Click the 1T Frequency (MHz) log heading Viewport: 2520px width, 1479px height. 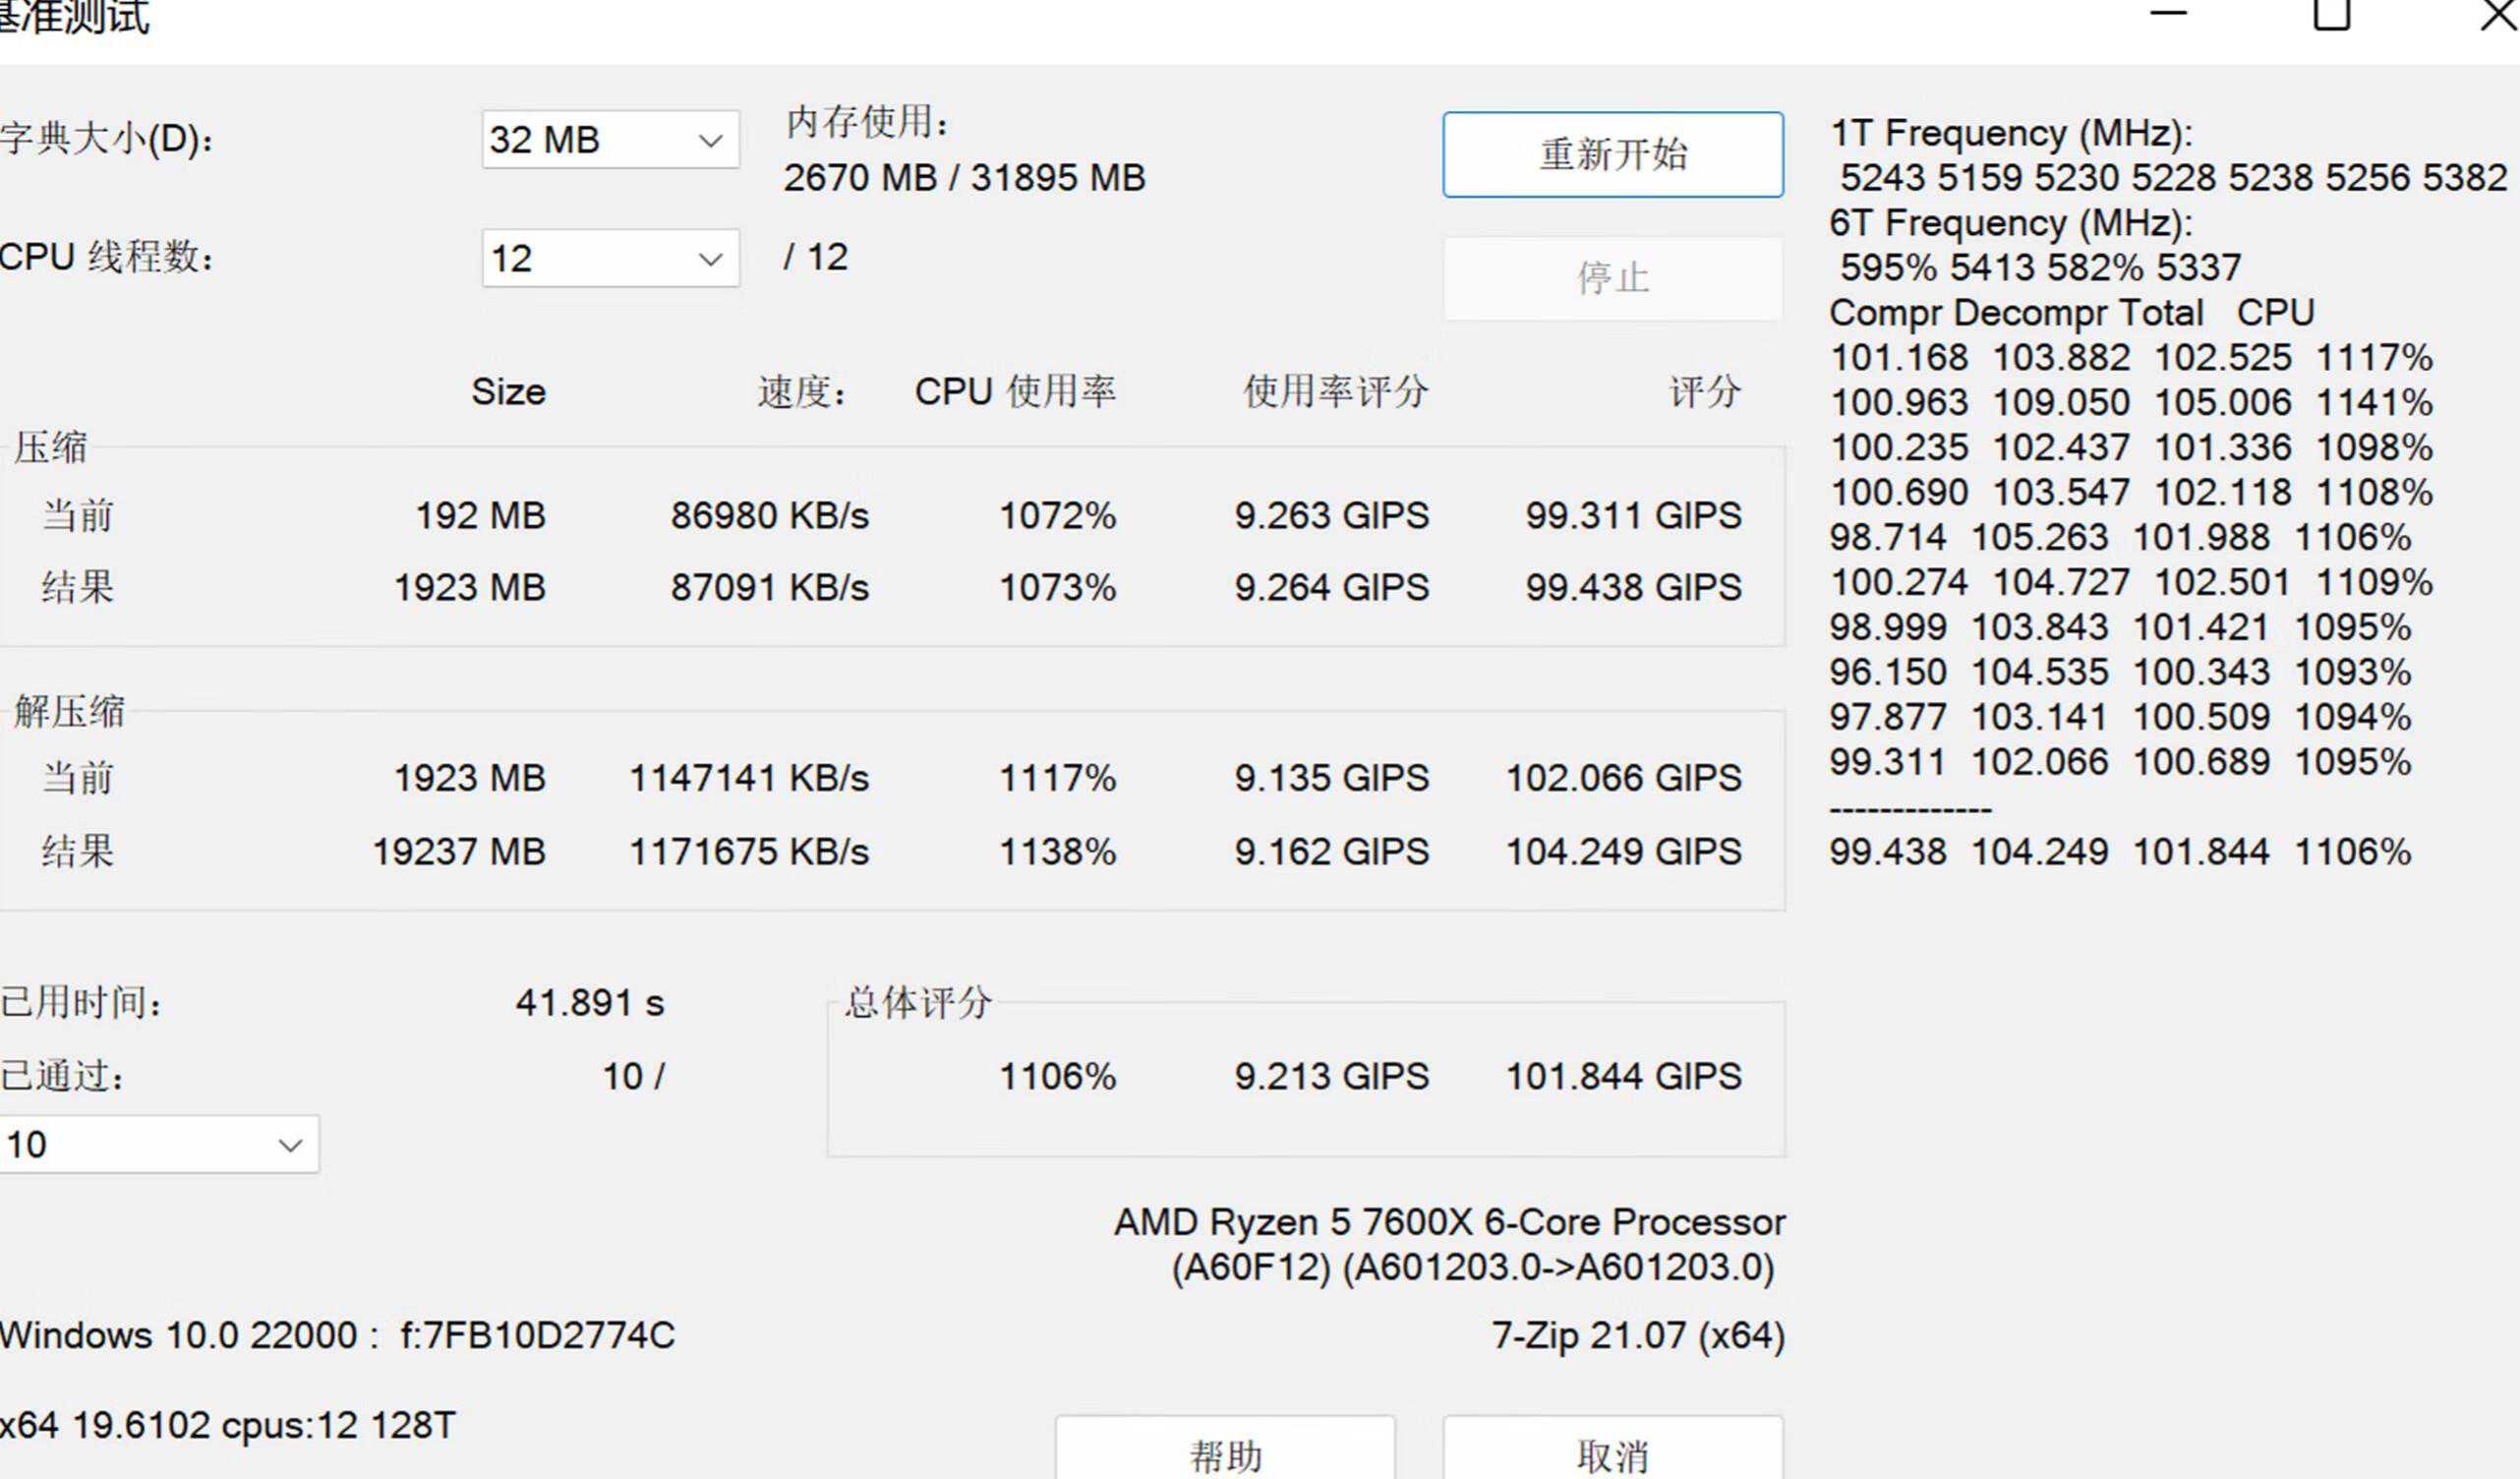tap(2010, 133)
